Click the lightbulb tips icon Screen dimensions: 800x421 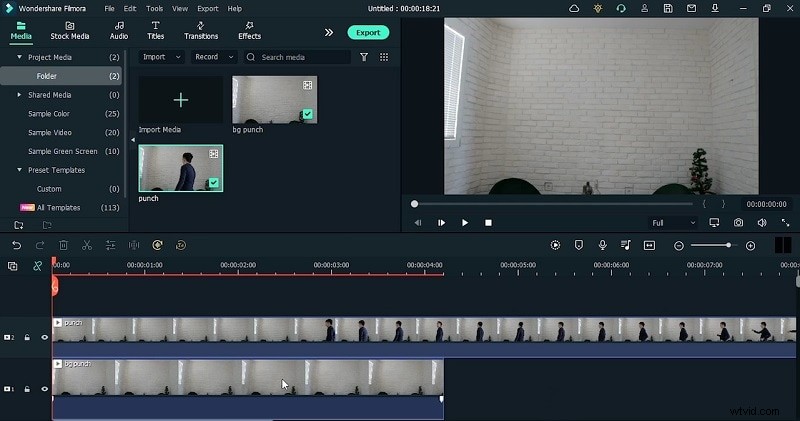[597, 8]
